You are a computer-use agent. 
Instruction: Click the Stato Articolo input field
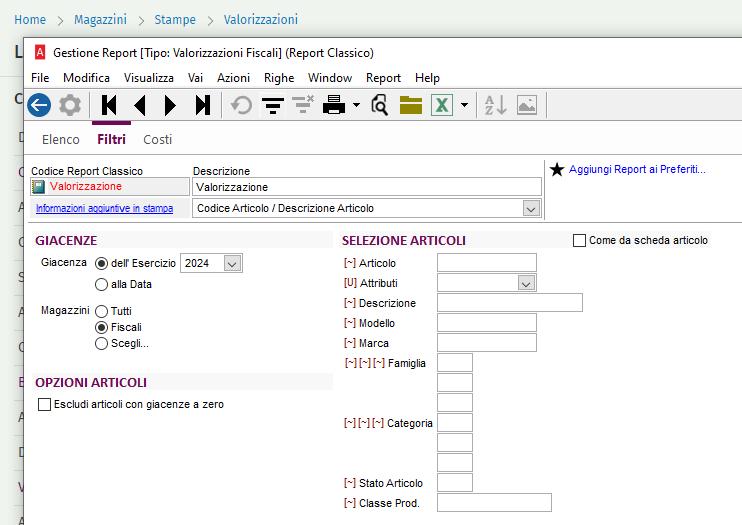pos(455,483)
